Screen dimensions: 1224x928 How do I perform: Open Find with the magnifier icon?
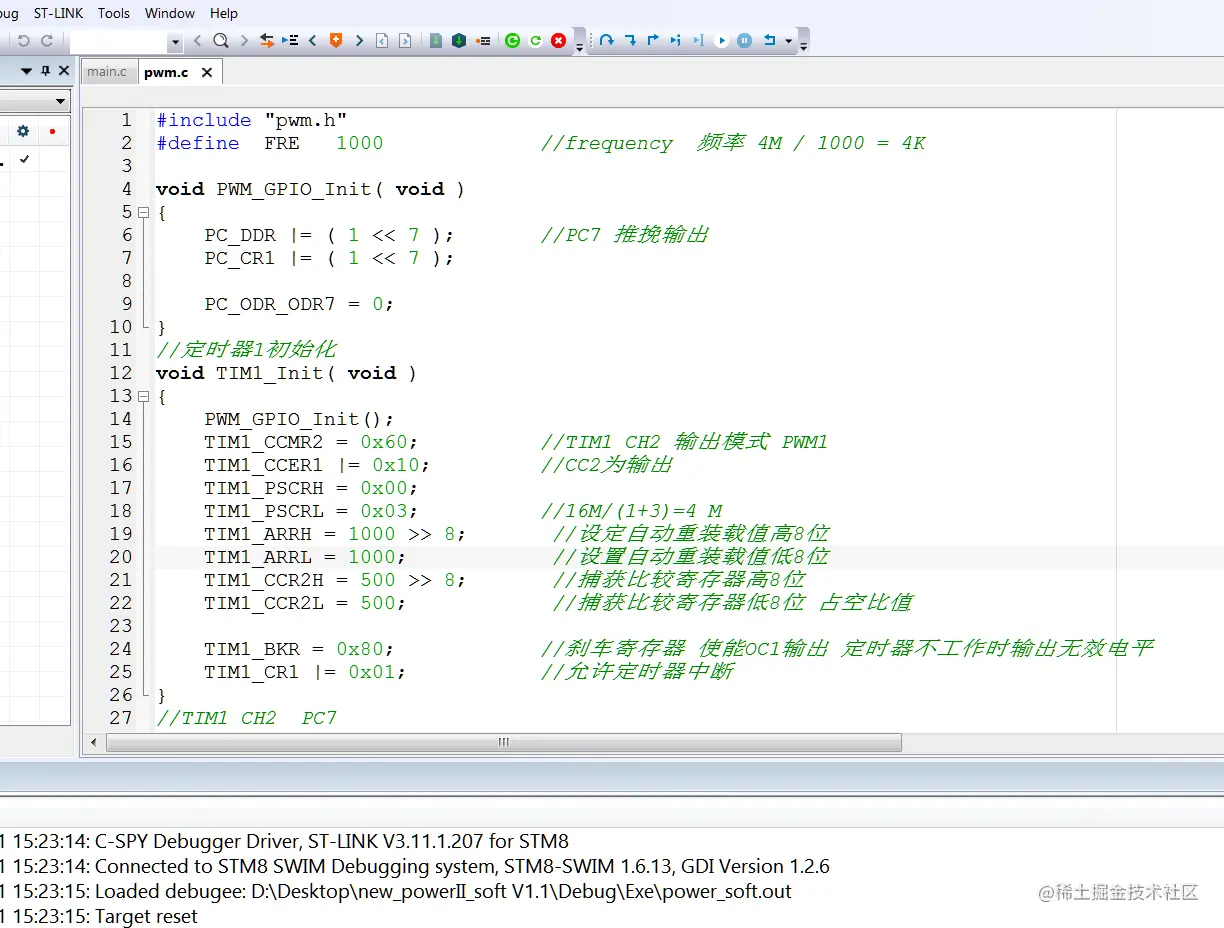tap(221, 41)
